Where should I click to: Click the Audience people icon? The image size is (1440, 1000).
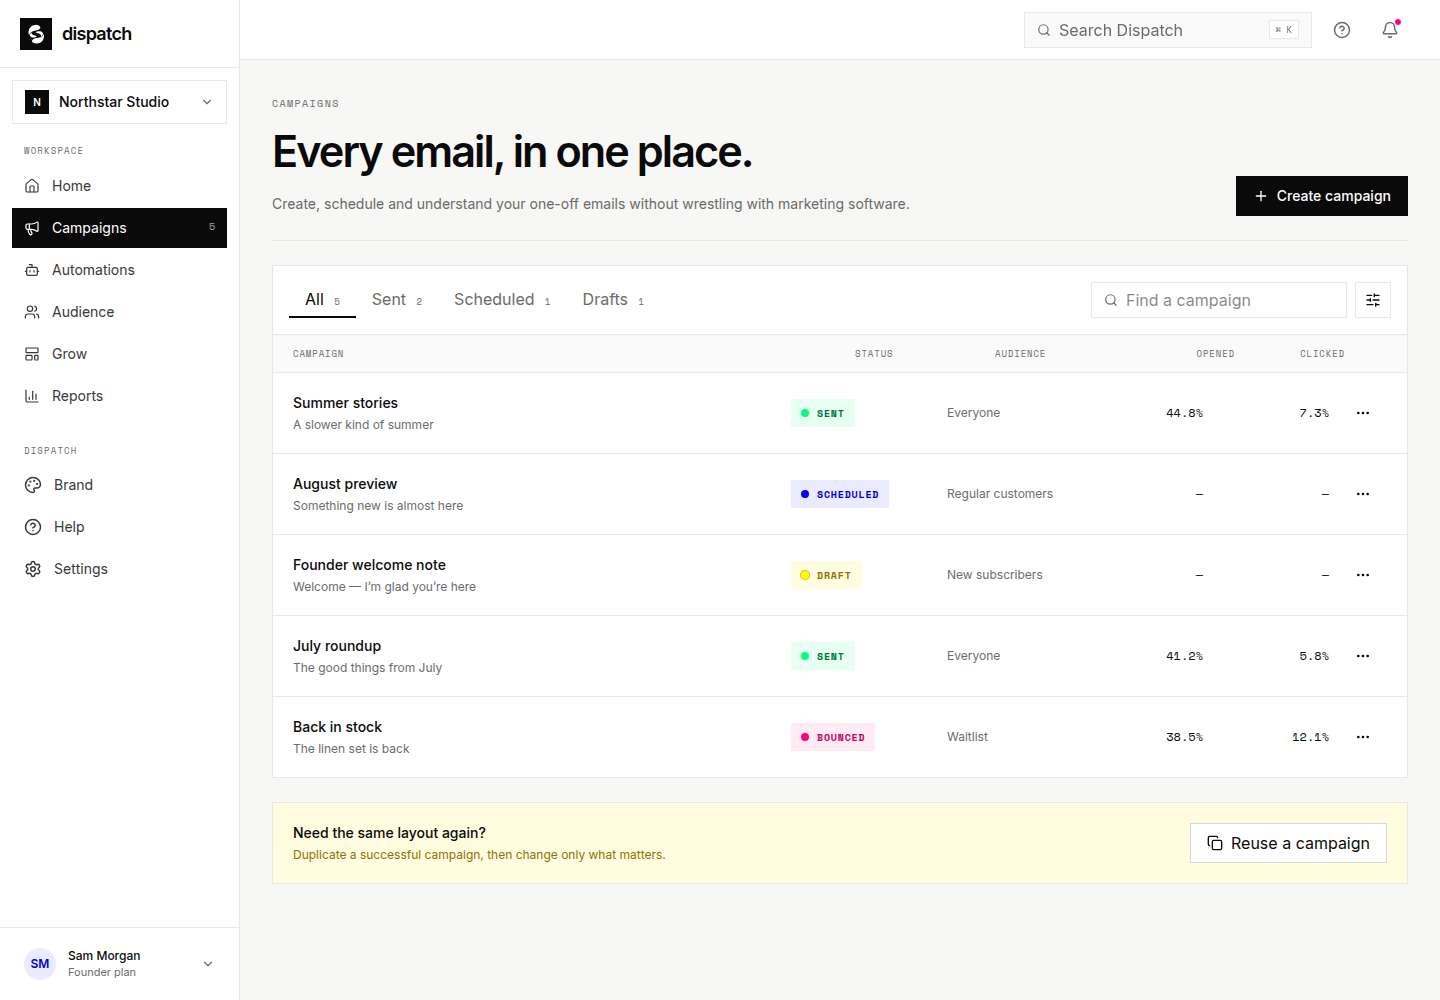[32, 312]
